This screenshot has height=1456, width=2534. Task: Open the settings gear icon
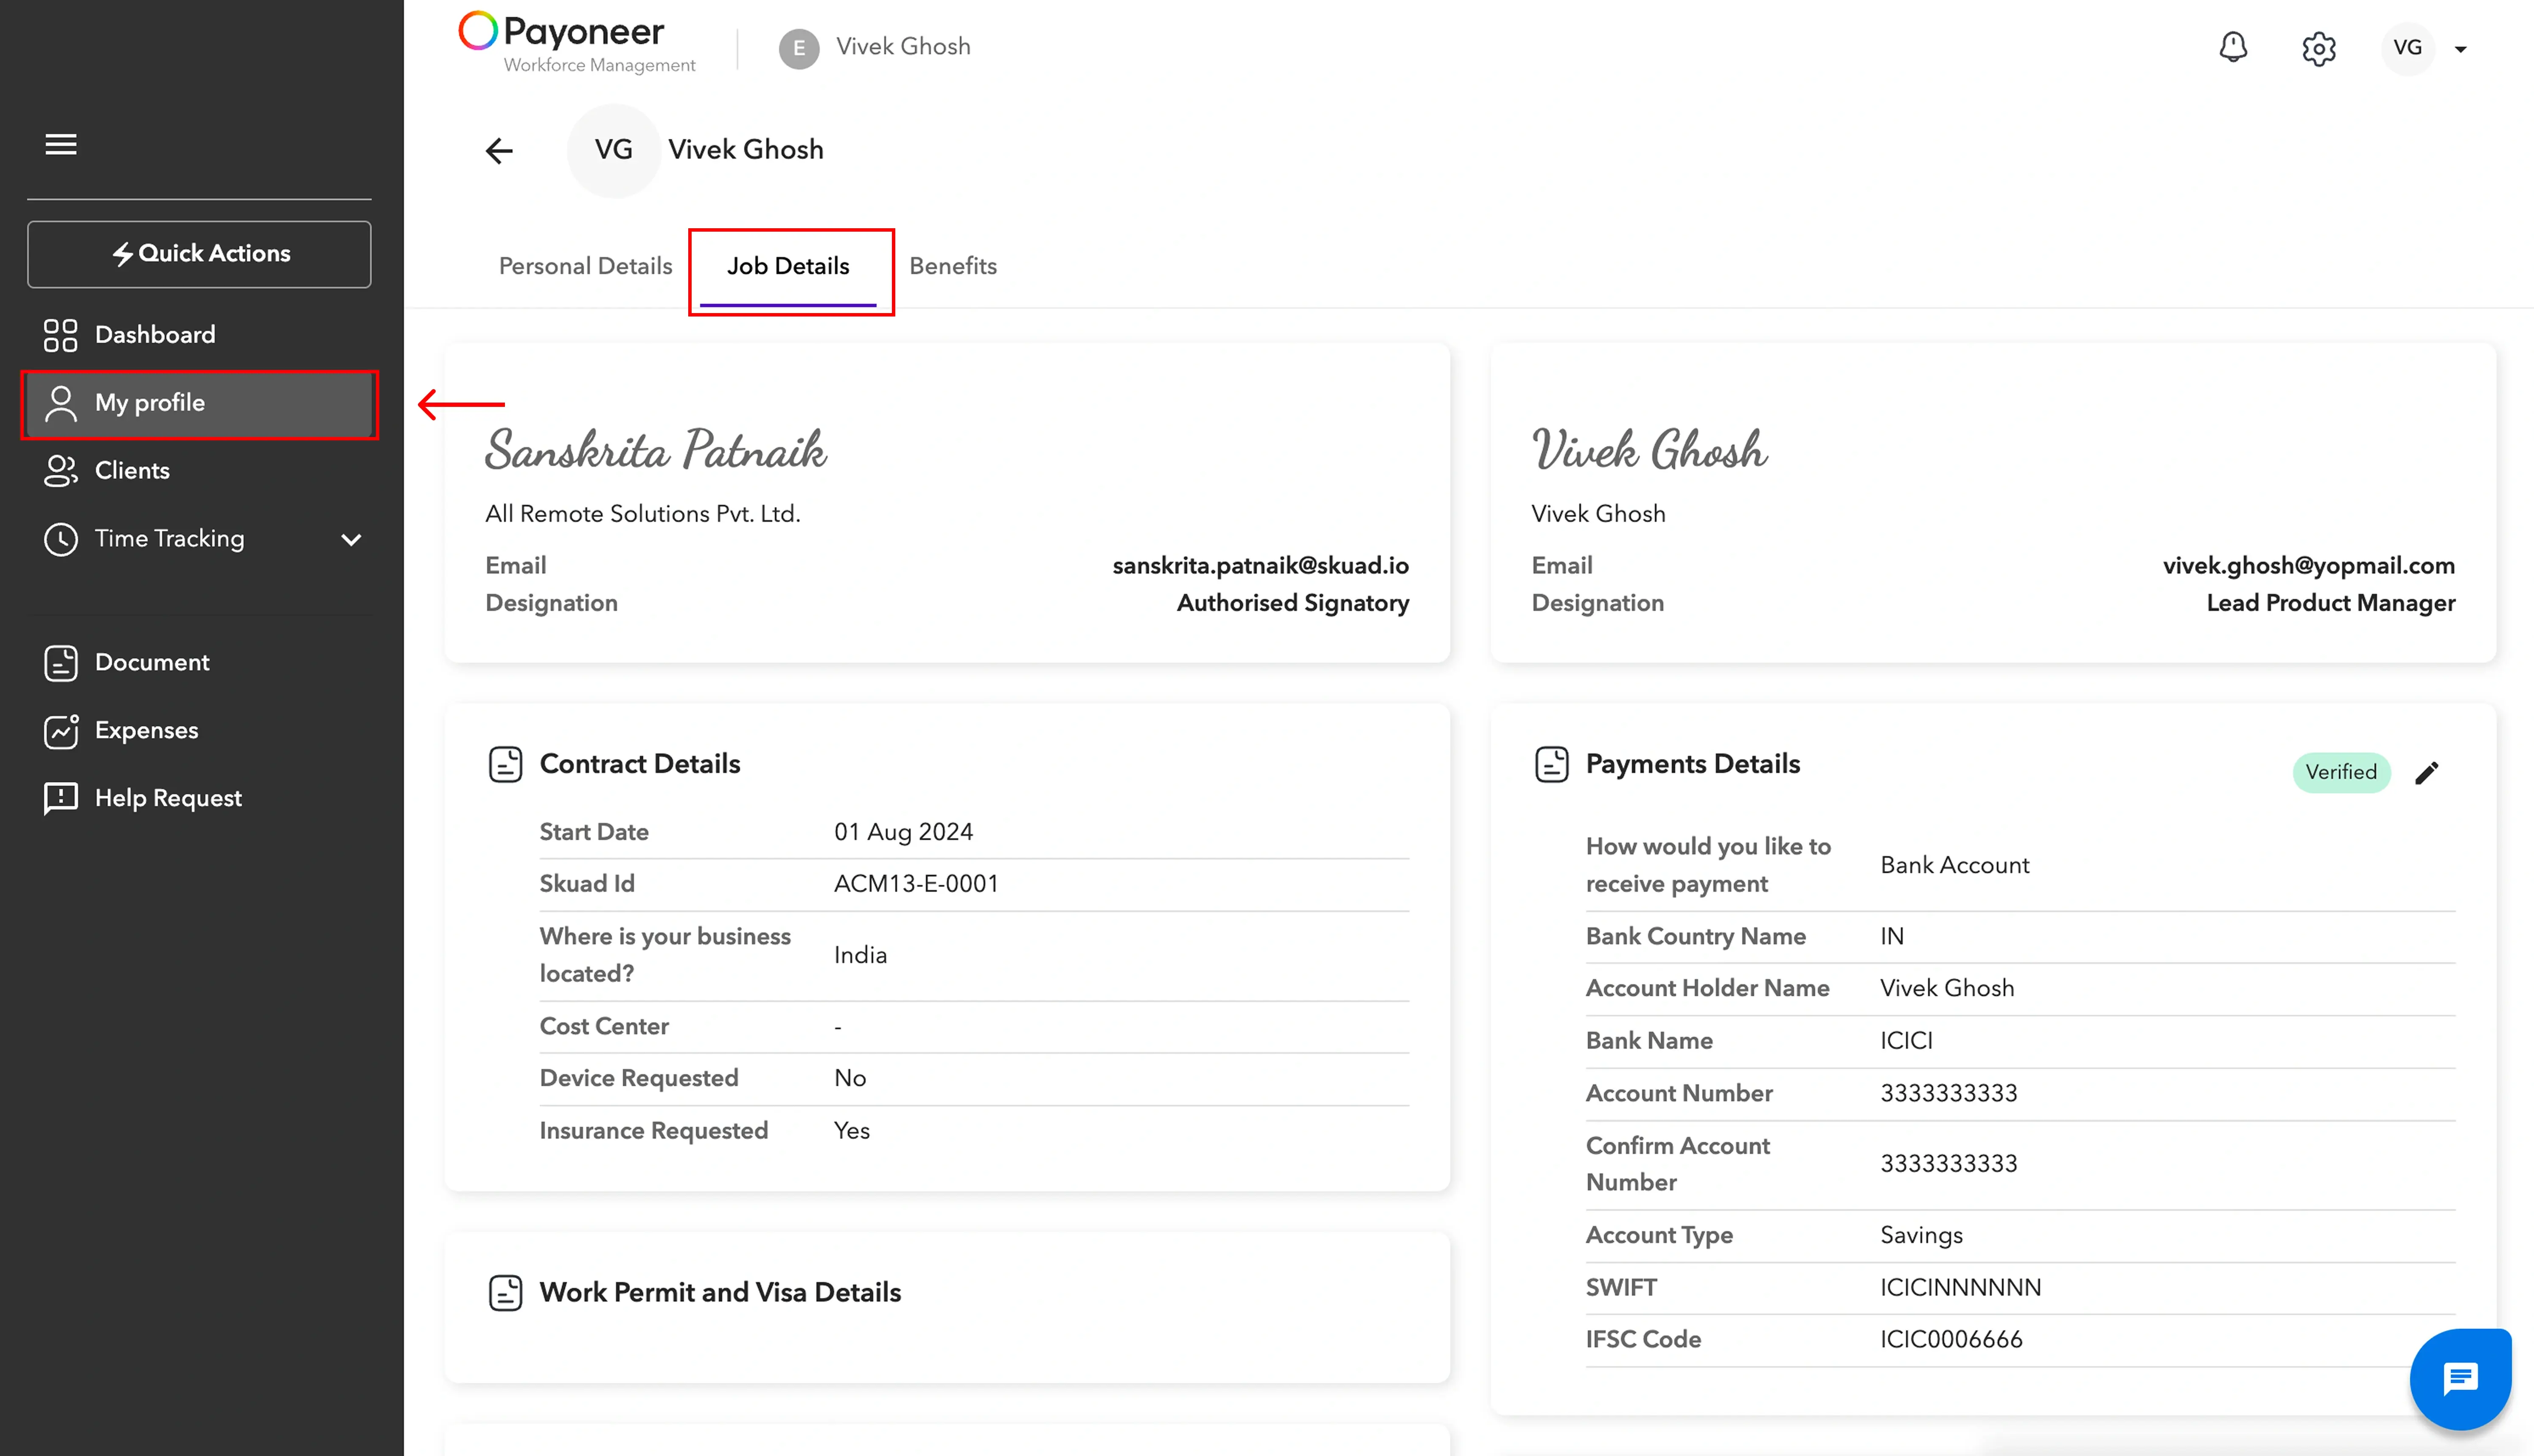click(x=2318, y=48)
